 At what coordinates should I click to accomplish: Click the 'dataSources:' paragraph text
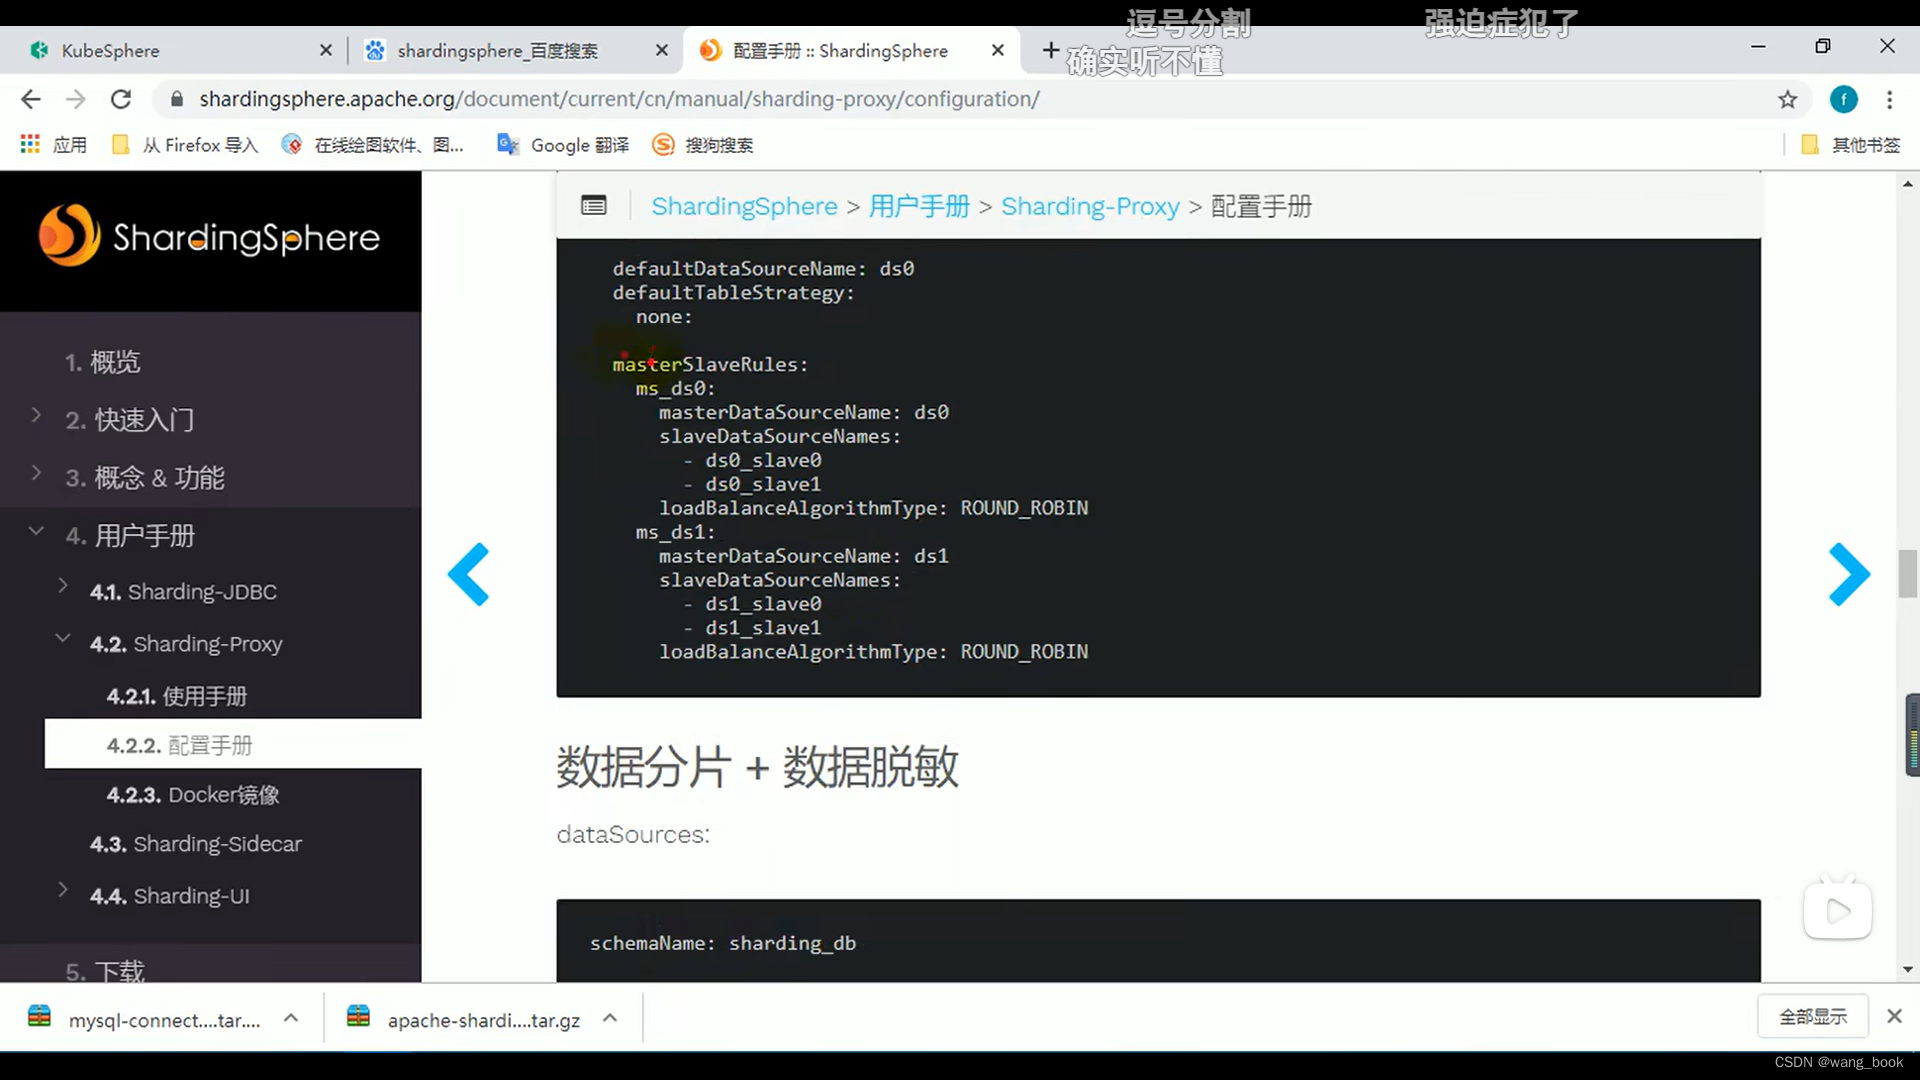pos(633,834)
